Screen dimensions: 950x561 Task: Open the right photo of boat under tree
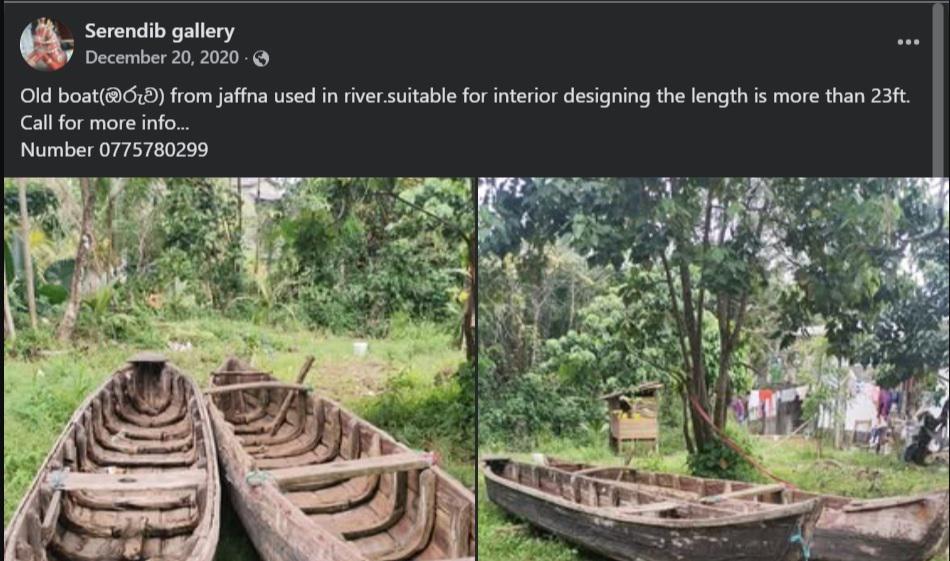coord(713,368)
